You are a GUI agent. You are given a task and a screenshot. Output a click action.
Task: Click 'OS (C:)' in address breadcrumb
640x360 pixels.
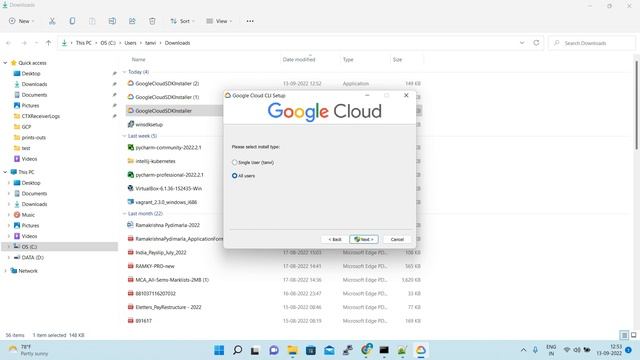pyautogui.click(x=108, y=43)
